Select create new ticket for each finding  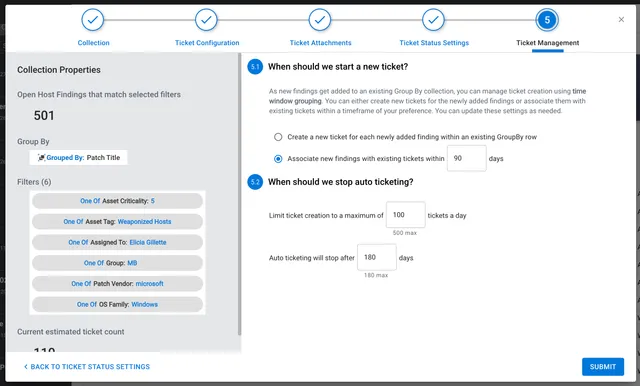278,137
